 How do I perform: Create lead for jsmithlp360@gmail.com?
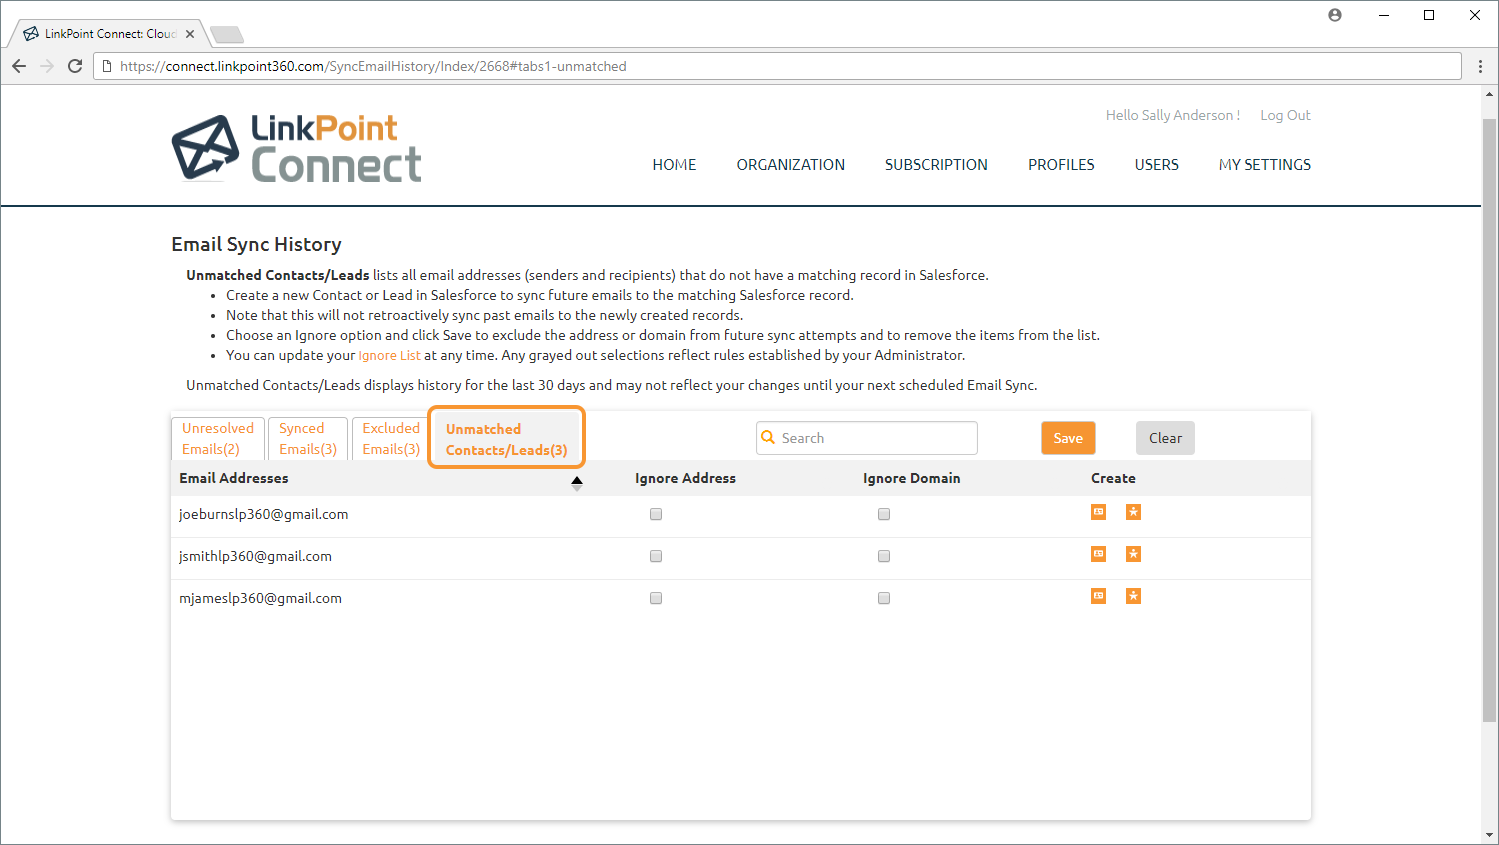coord(1133,554)
